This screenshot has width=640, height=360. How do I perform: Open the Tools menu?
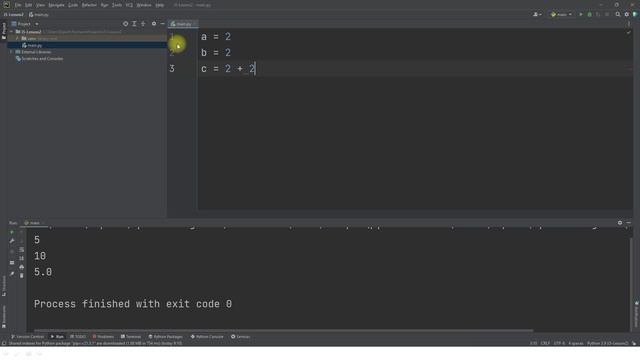click(117, 5)
